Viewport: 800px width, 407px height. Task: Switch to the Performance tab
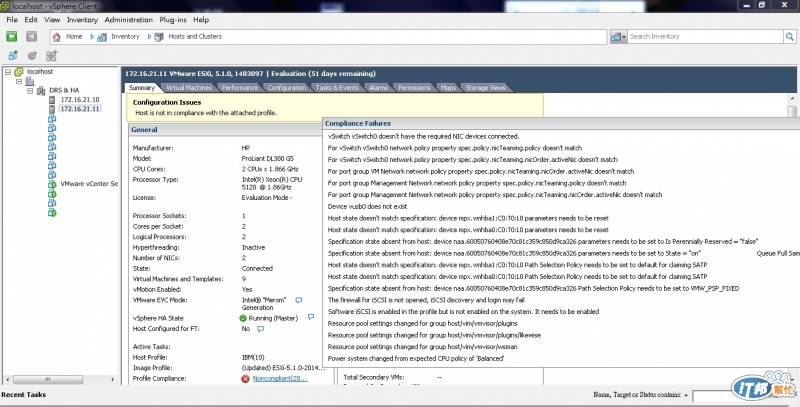tap(240, 88)
